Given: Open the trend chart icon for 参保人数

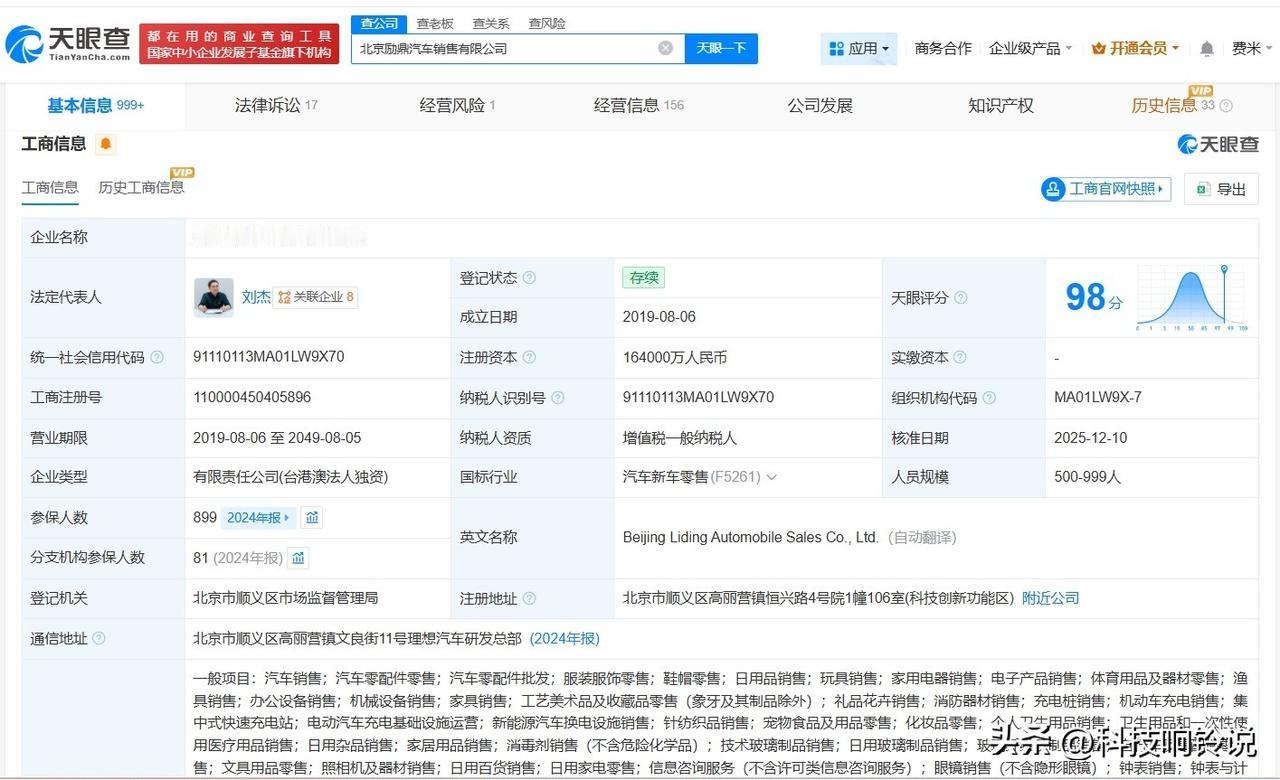Looking at the screenshot, I should 312,517.
